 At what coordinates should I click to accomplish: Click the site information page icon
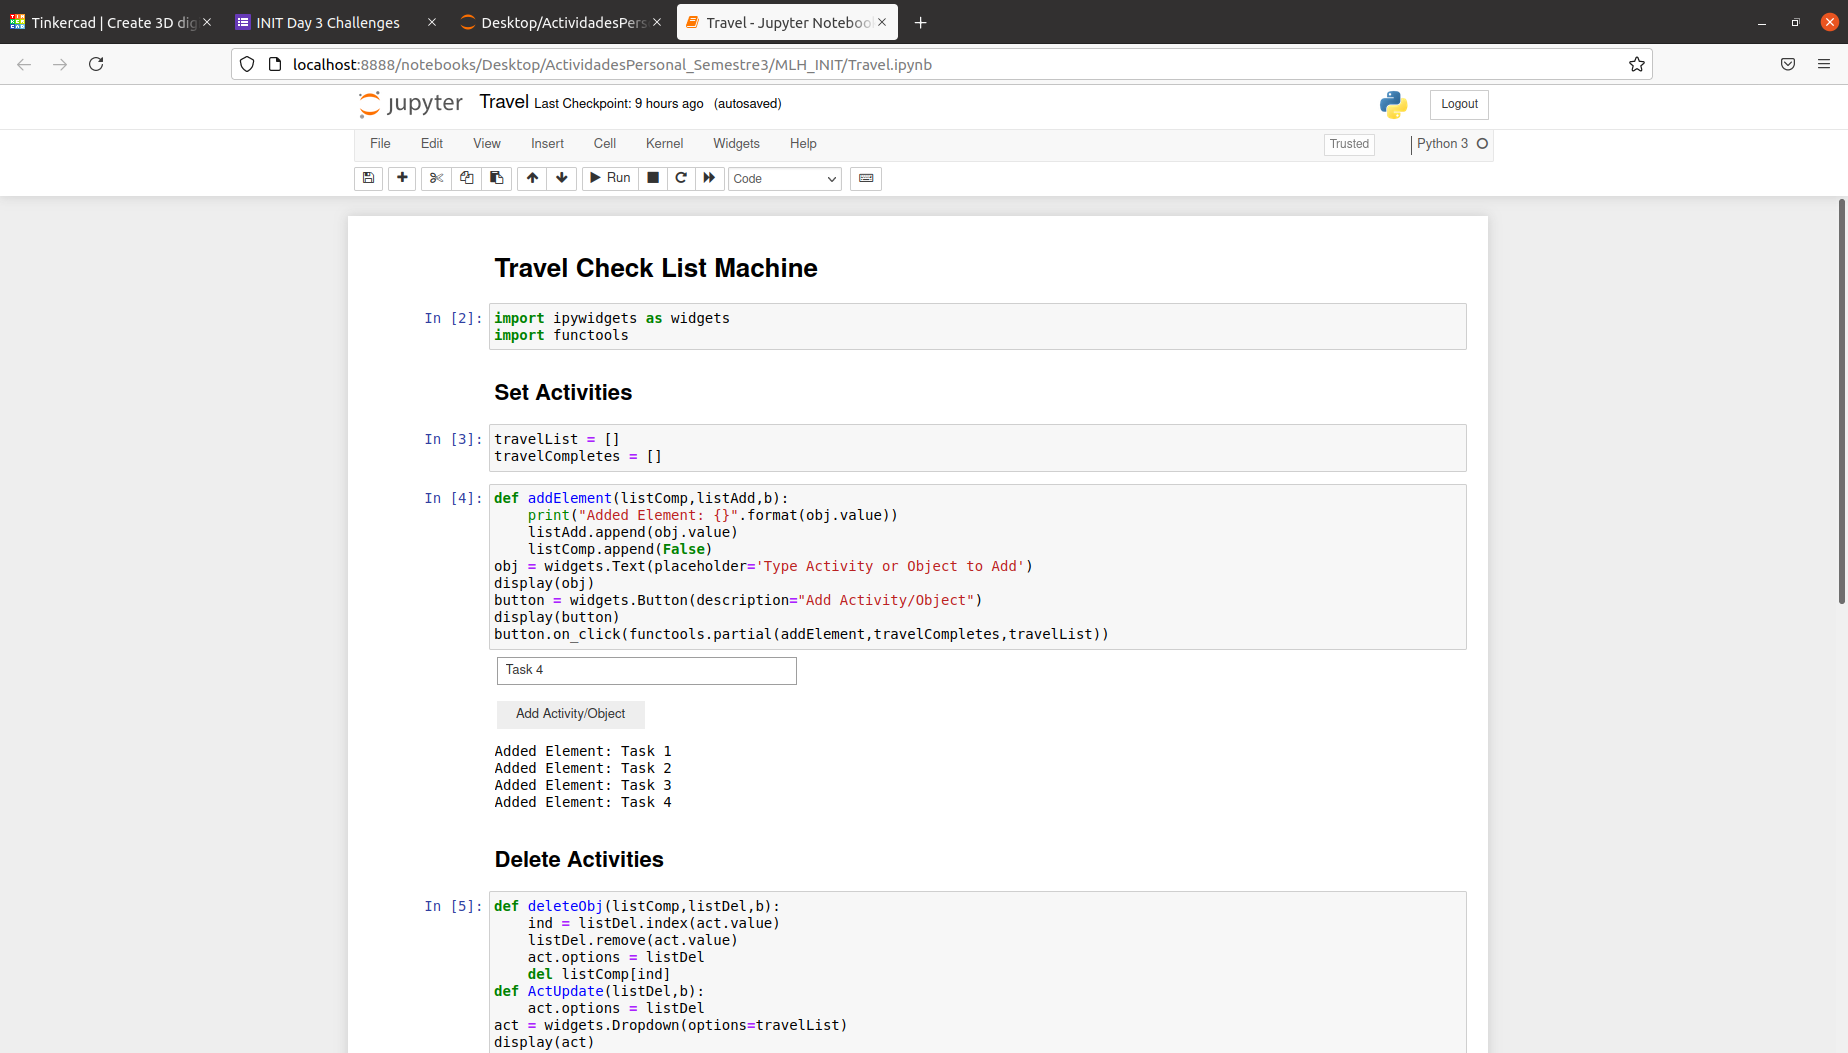[x=275, y=64]
